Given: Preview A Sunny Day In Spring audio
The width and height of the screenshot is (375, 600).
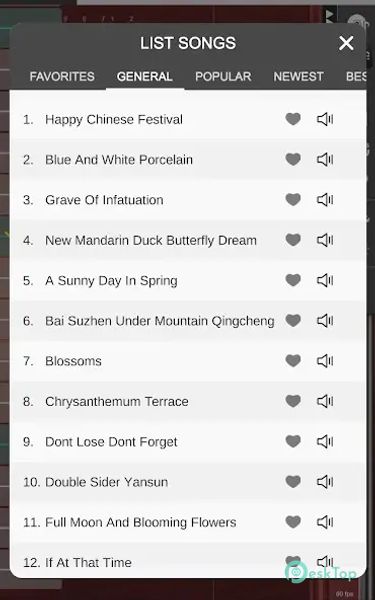Looking at the screenshot, I should pos(325,280).
